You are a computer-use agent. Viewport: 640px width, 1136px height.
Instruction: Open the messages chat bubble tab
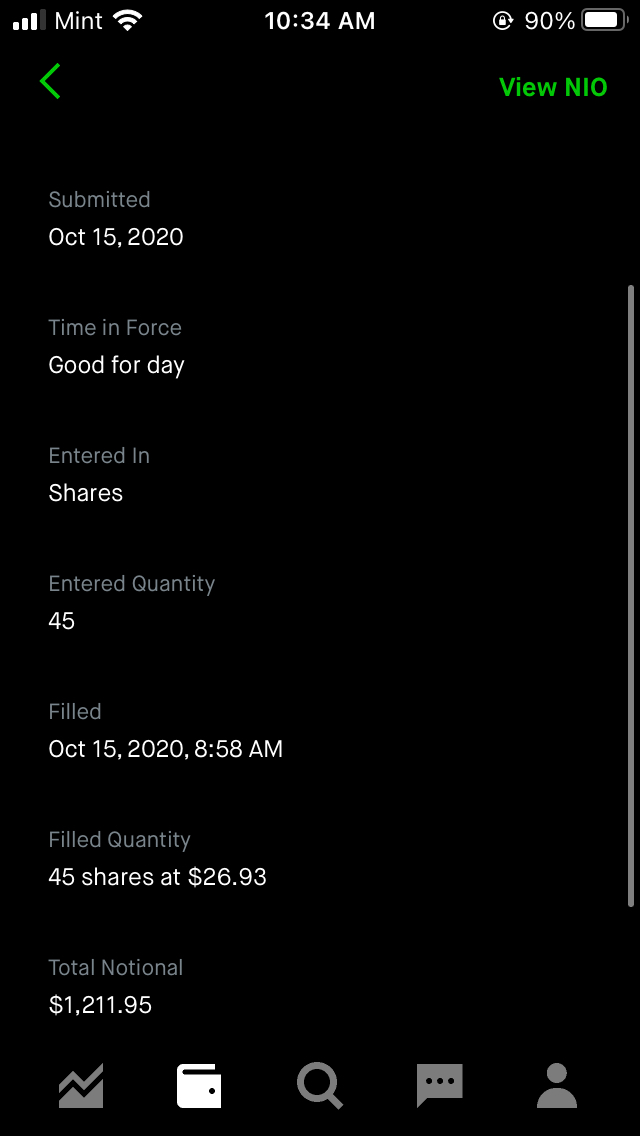click(x=439, y=1085)
